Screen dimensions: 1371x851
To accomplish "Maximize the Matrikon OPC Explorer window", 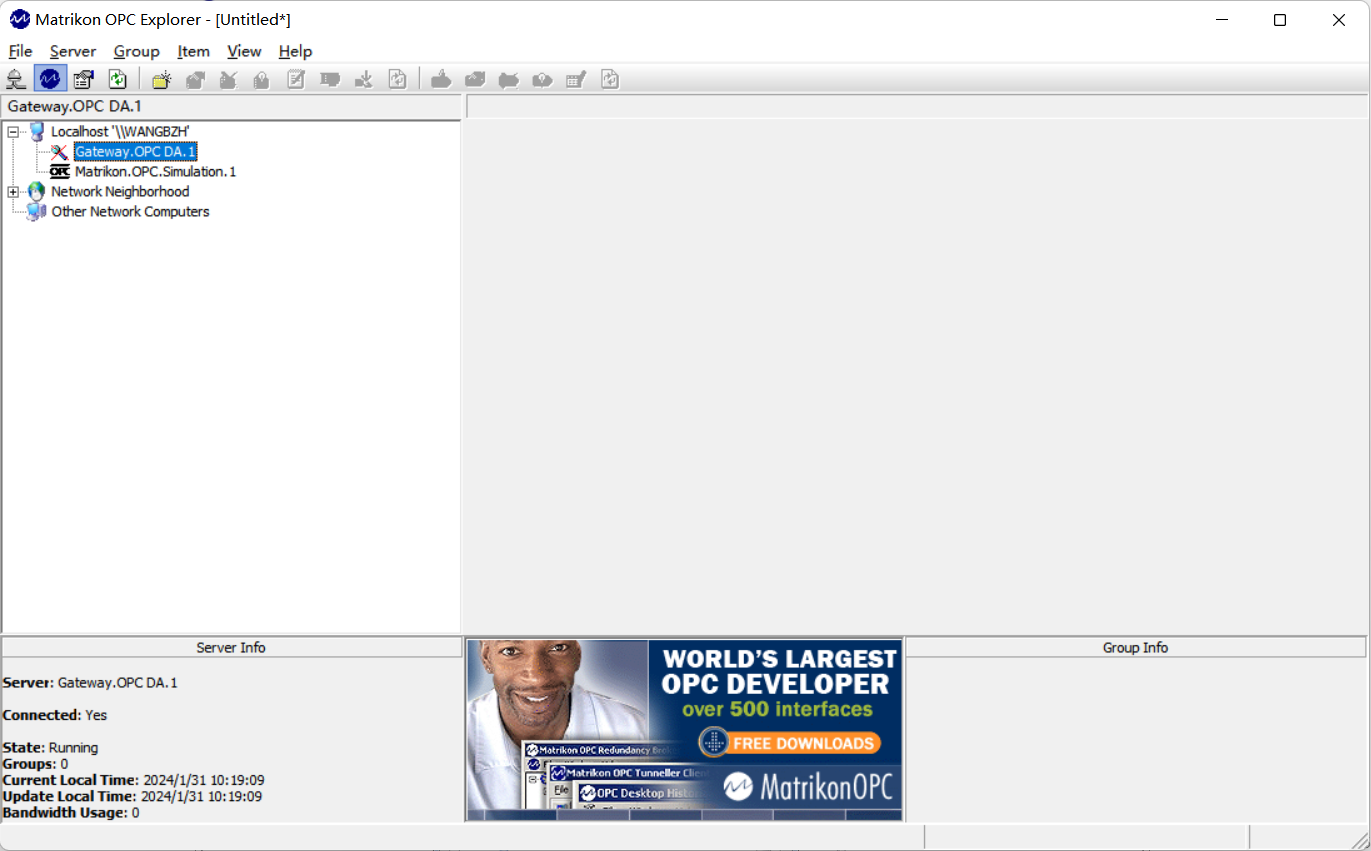I will (1279, 20).
